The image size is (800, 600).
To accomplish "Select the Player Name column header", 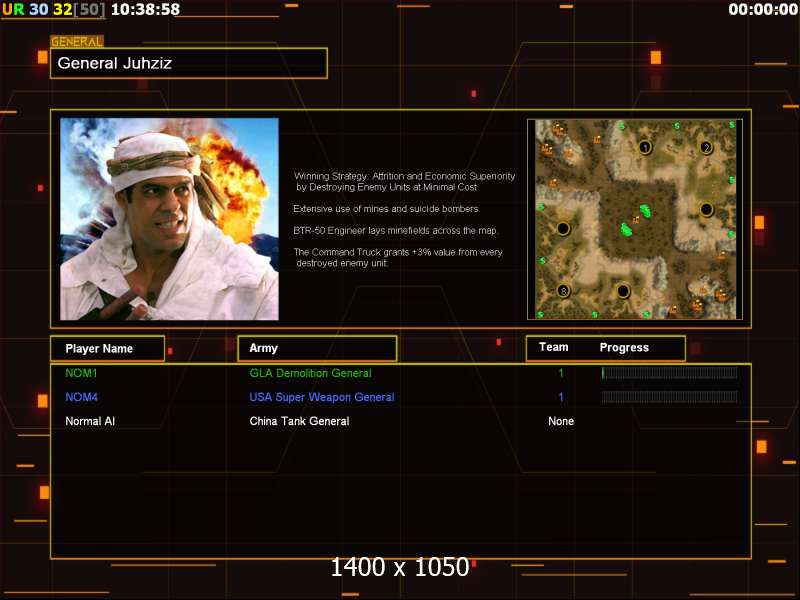I will (108, 348).
